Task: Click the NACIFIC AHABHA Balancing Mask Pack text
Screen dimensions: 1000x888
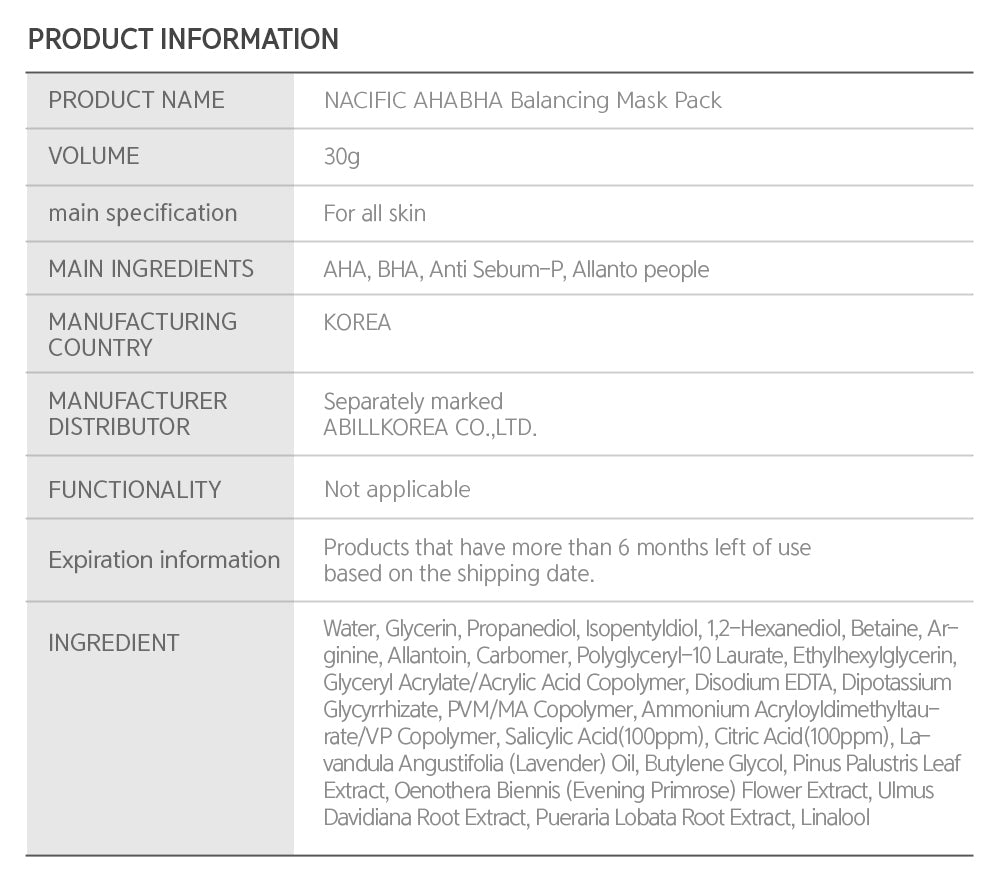Action: pyautogui.click(x=522, y=100)
